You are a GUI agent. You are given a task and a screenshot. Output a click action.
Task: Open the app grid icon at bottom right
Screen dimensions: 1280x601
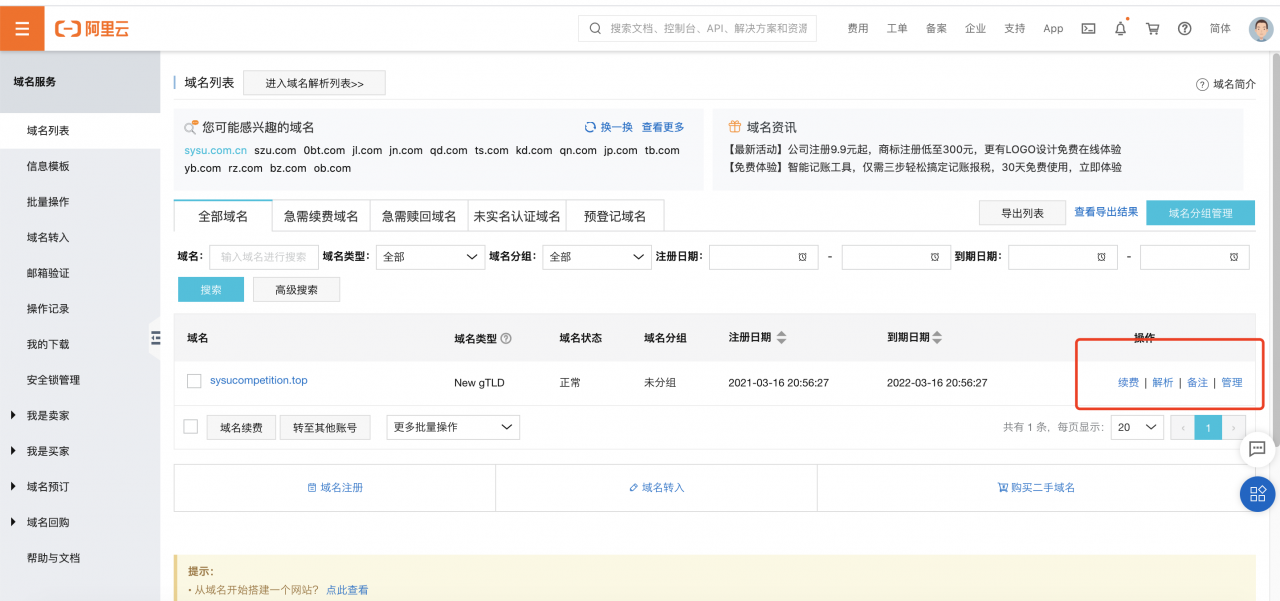coord(1257,494)
